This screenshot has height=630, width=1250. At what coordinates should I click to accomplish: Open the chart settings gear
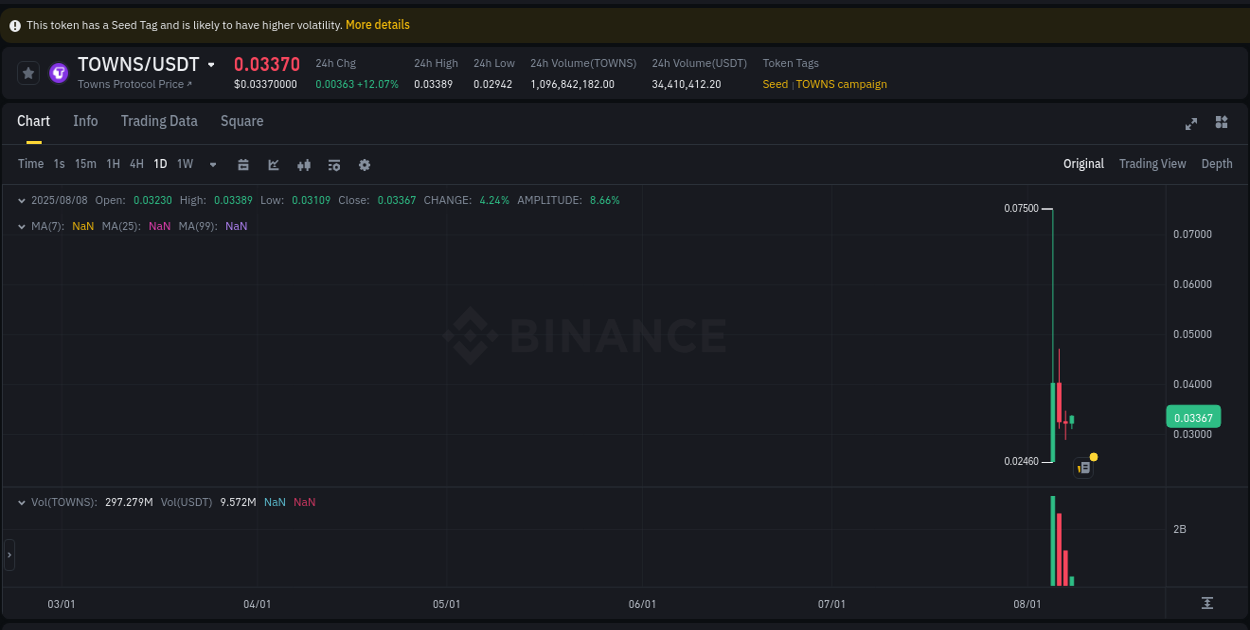(364, 164)
